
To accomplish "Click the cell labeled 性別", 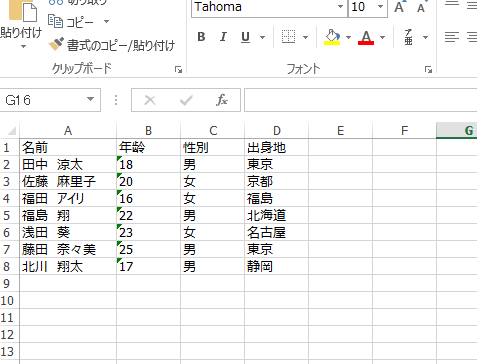I will [213, 147].
